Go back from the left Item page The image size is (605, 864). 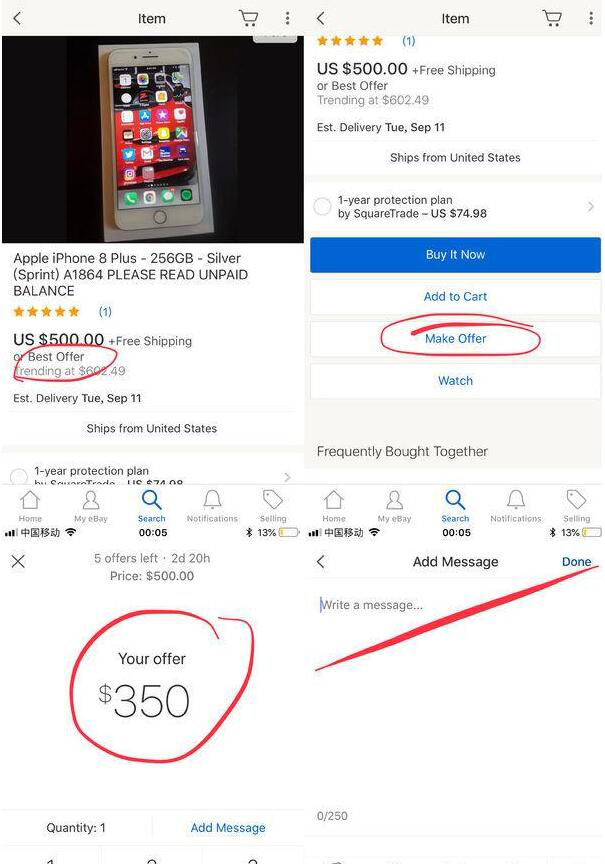coord(18,18)
